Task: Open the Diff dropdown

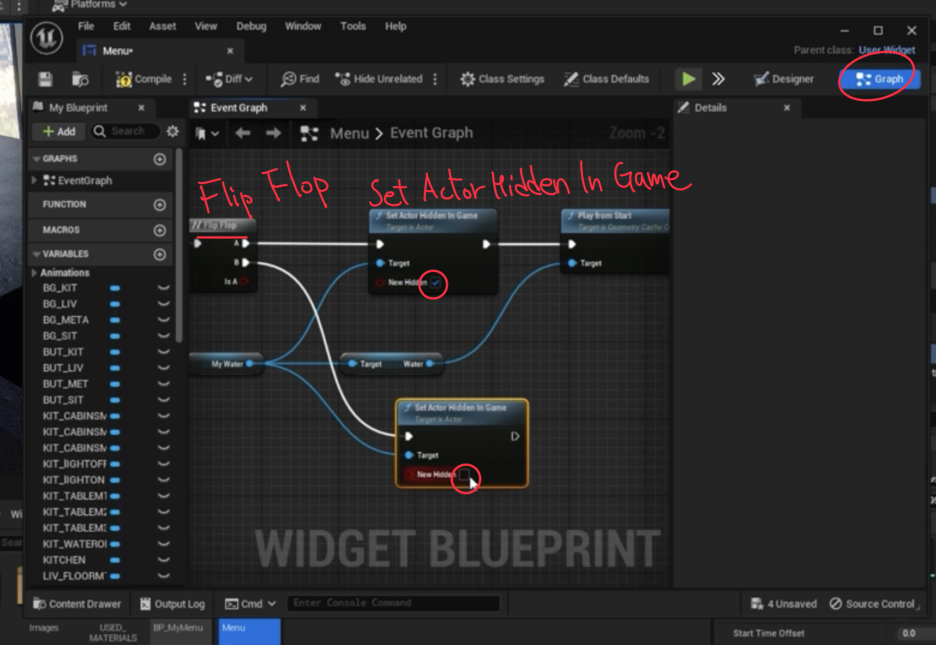Action: point(229,79)
